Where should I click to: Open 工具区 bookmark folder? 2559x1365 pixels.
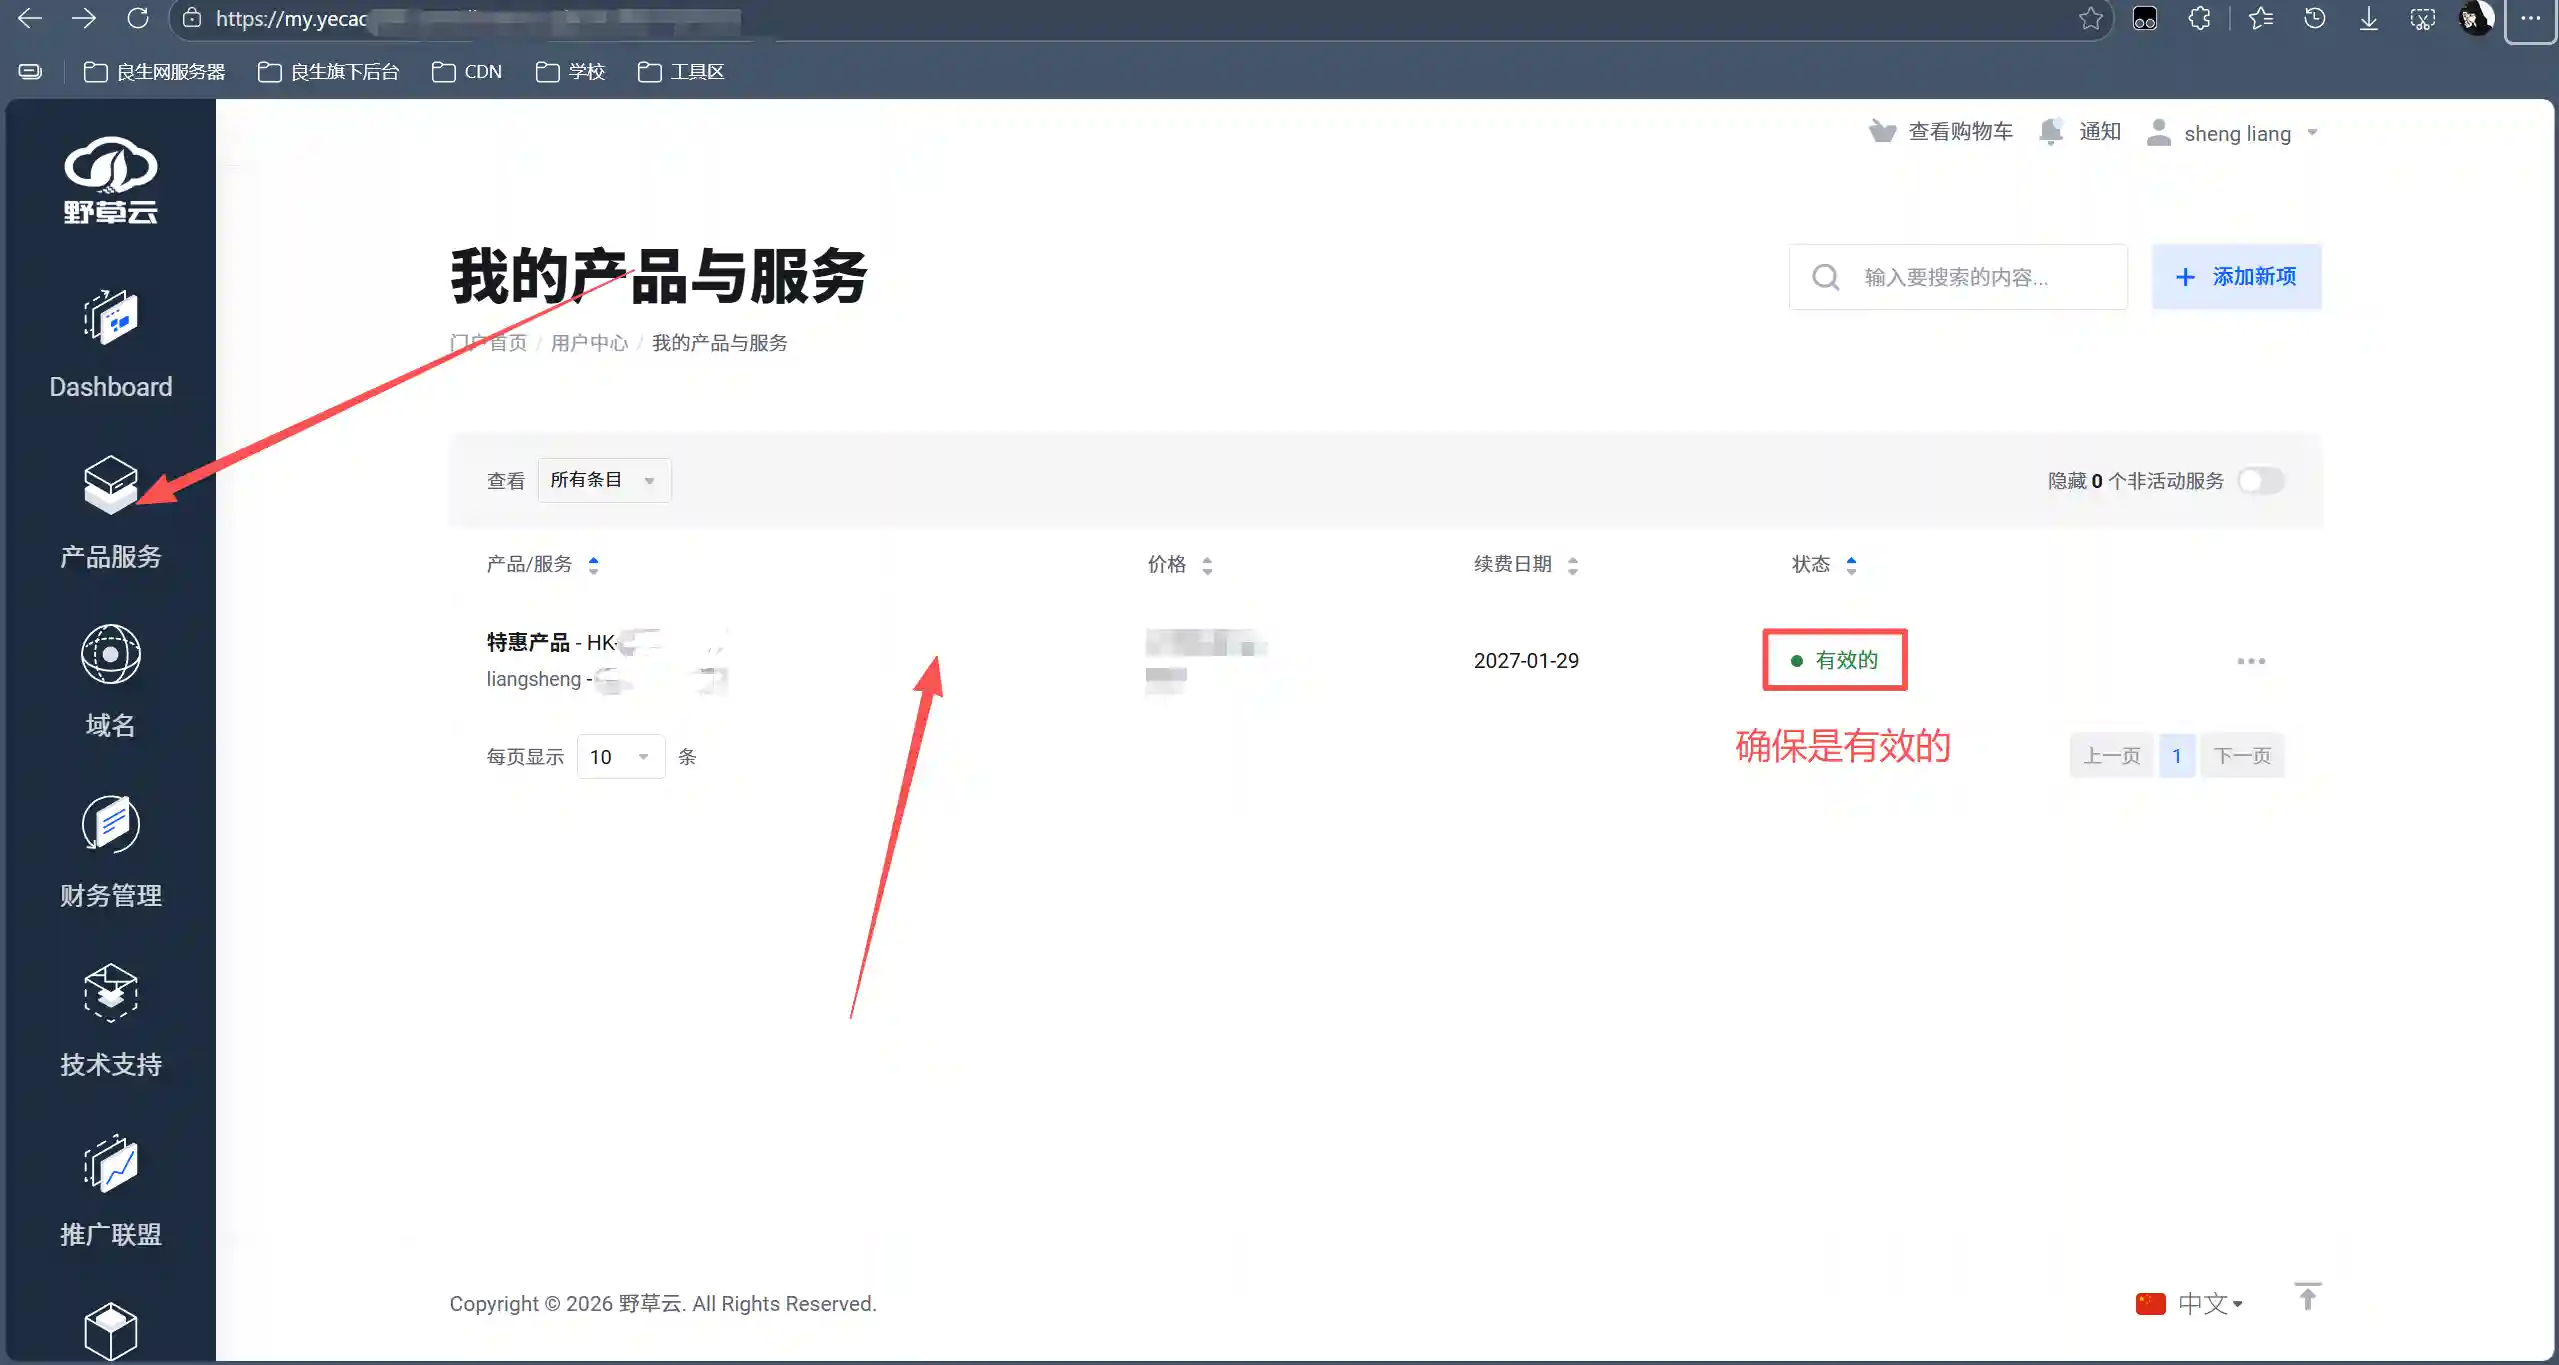point(681,72)
